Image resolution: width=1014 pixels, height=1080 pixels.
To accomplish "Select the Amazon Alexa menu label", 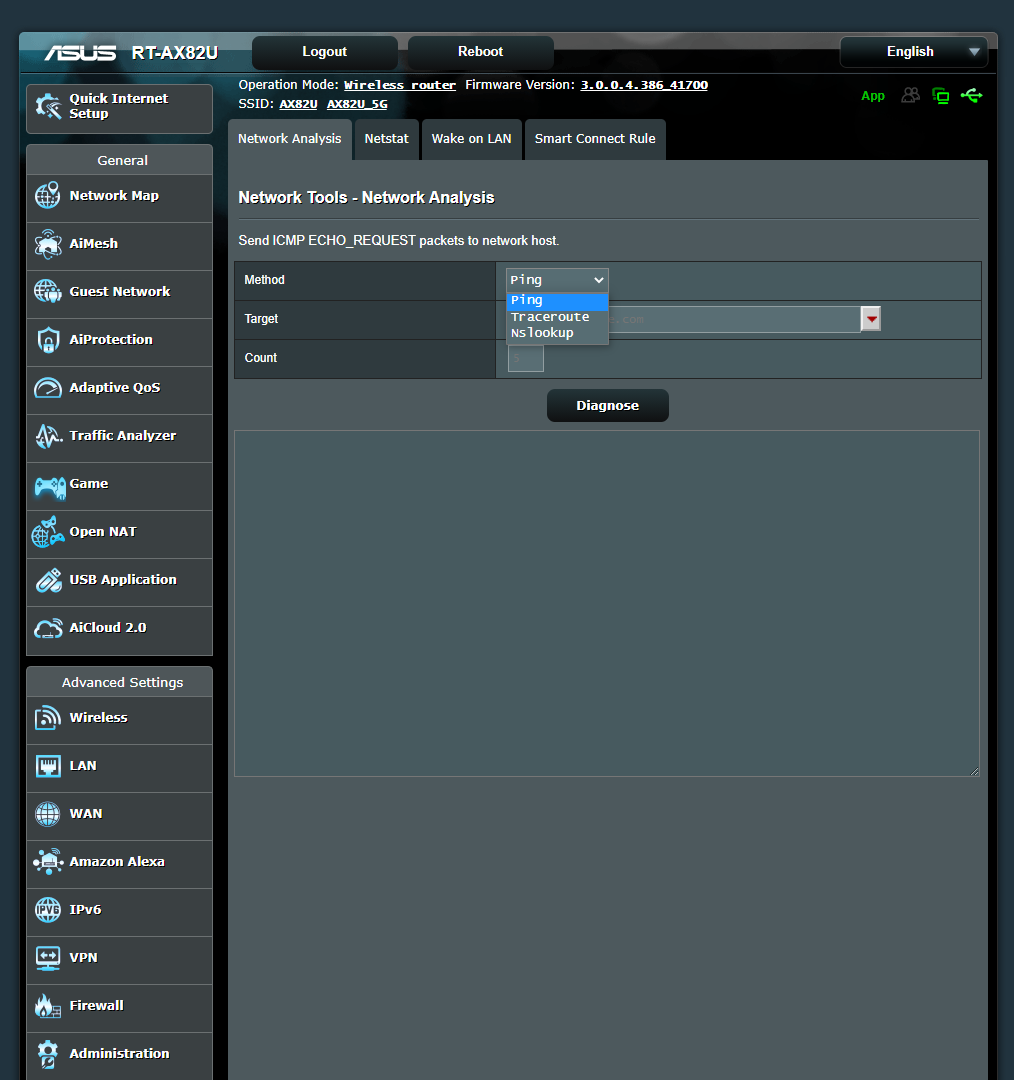I will coord(117,862).
